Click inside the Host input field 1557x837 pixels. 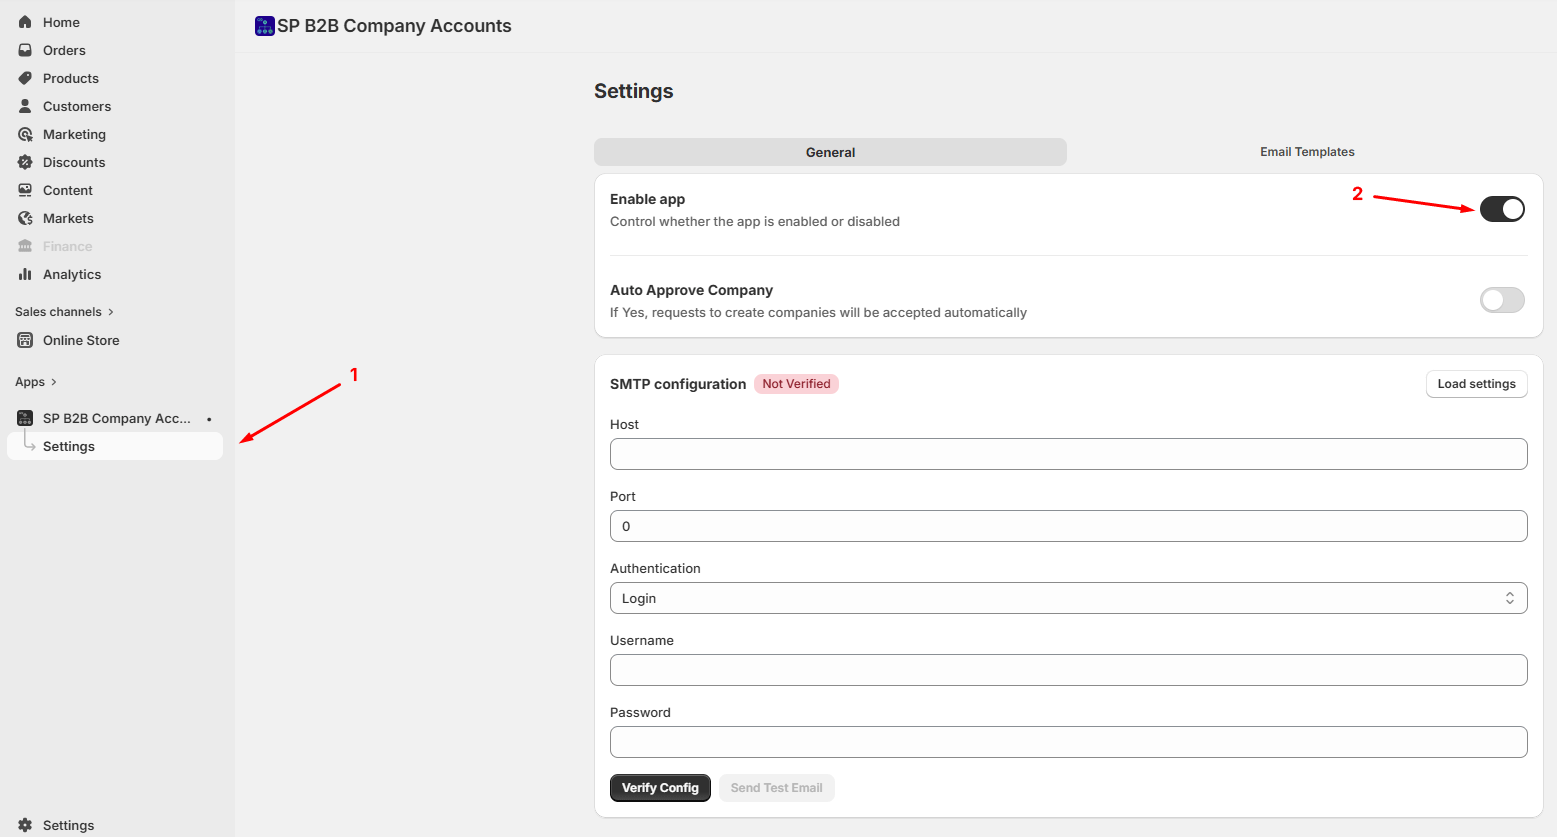1068,453
